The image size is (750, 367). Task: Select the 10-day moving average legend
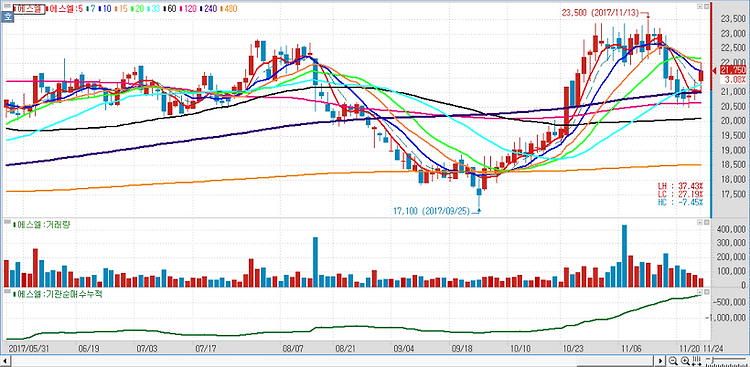pyautogui.click(x=105, y=9)
